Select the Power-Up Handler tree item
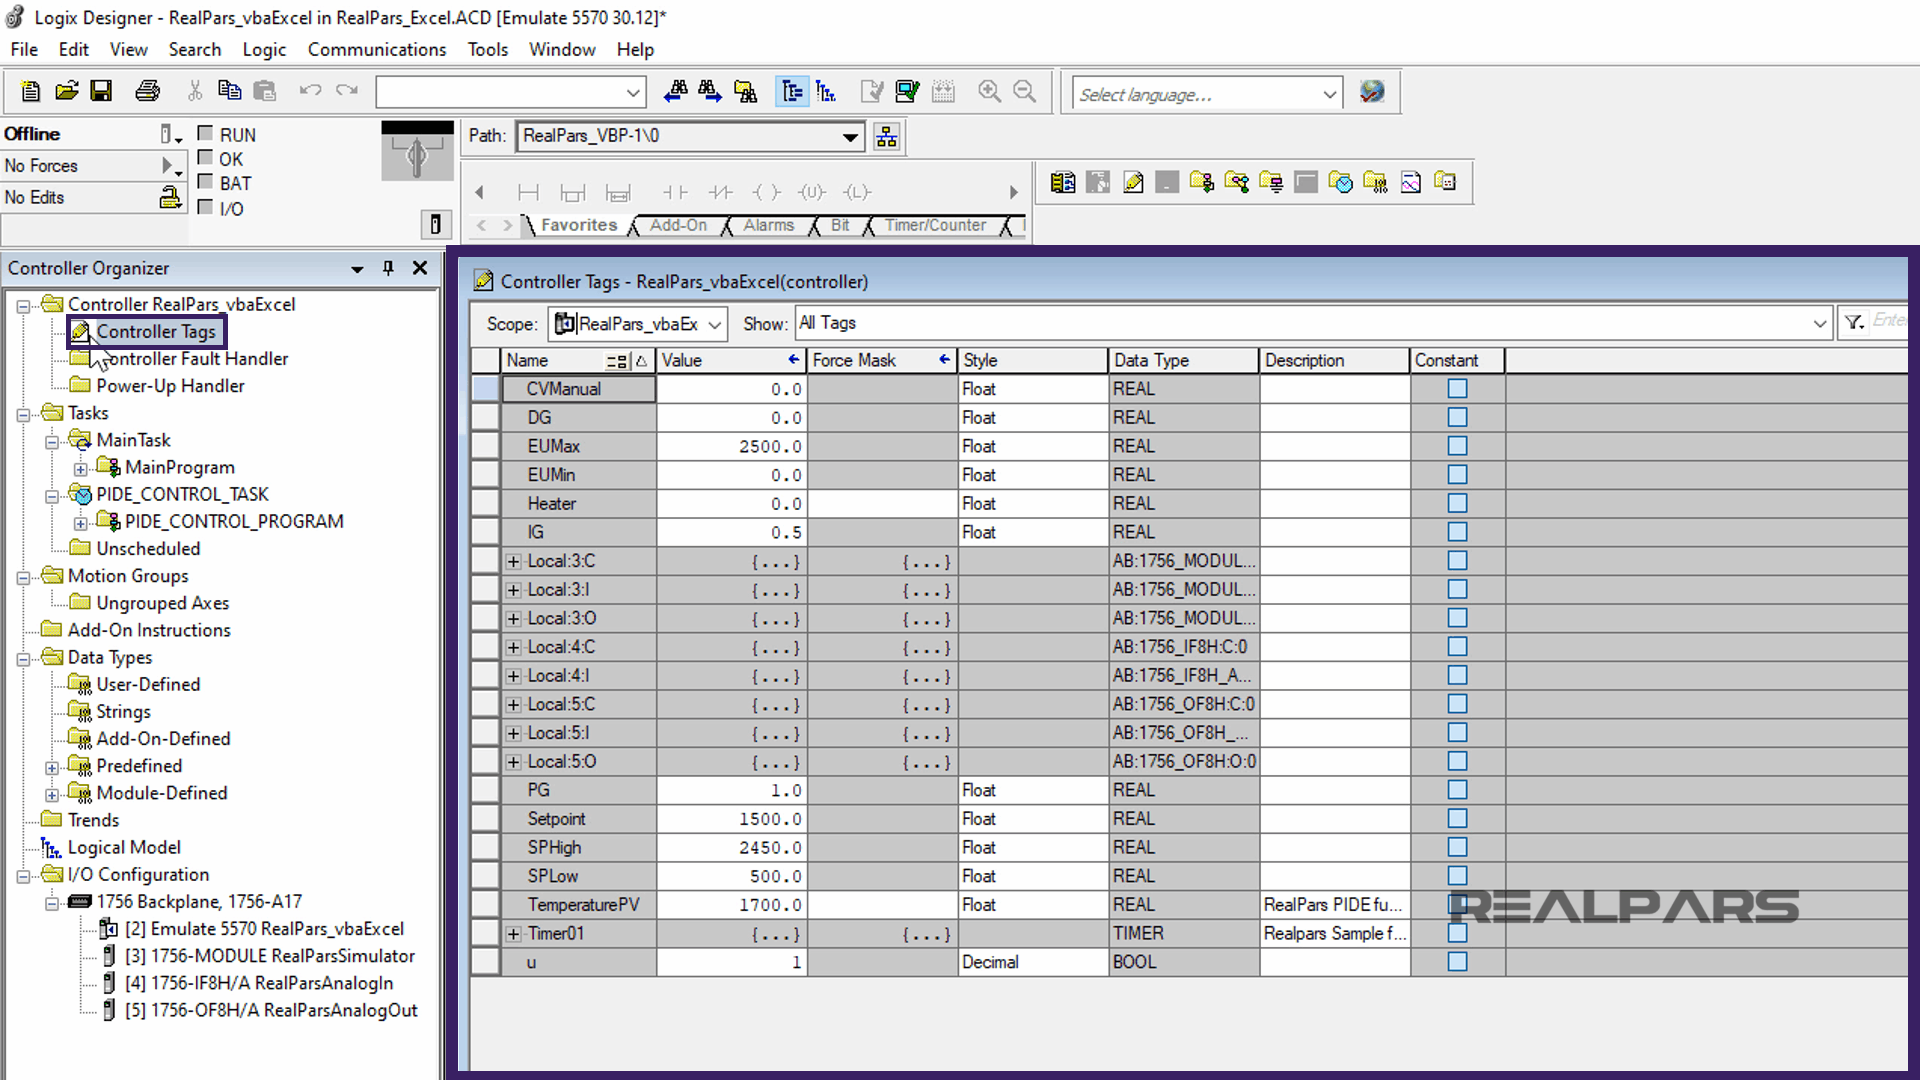Image resolution: width=1920 pixels, height=1080 pixels. pos(170,386)
